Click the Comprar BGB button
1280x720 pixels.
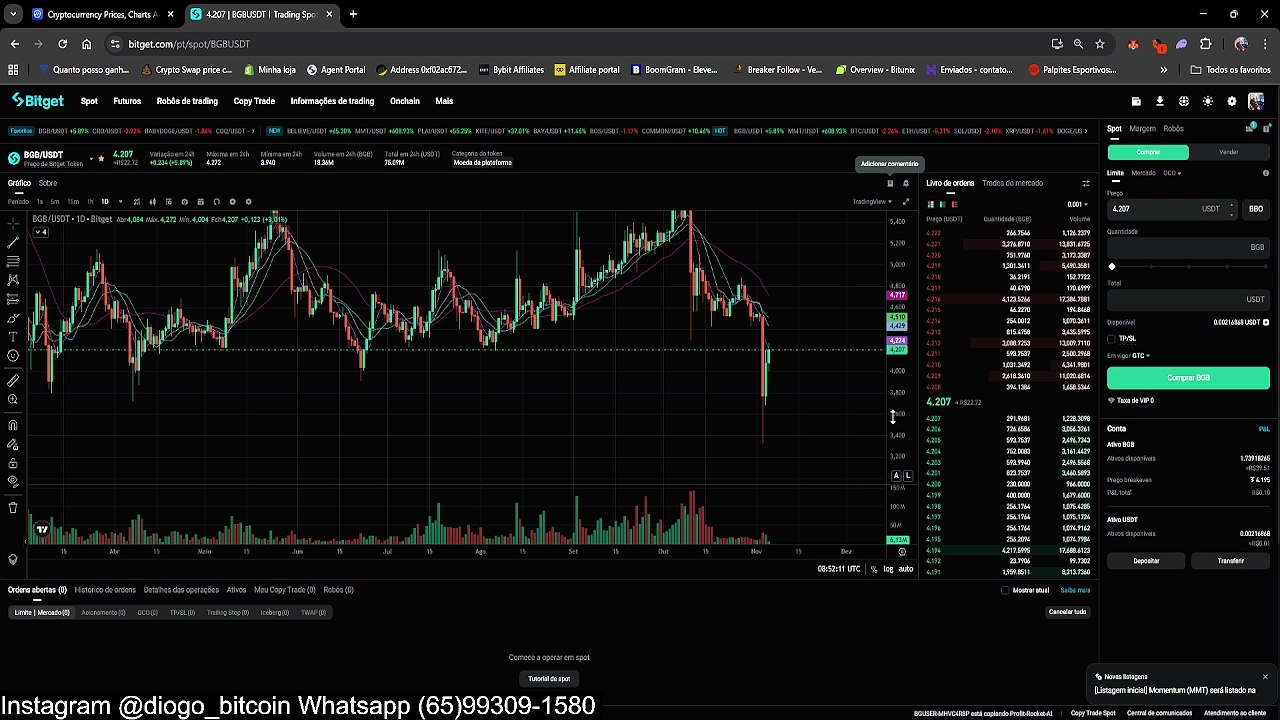point(1188,378)
